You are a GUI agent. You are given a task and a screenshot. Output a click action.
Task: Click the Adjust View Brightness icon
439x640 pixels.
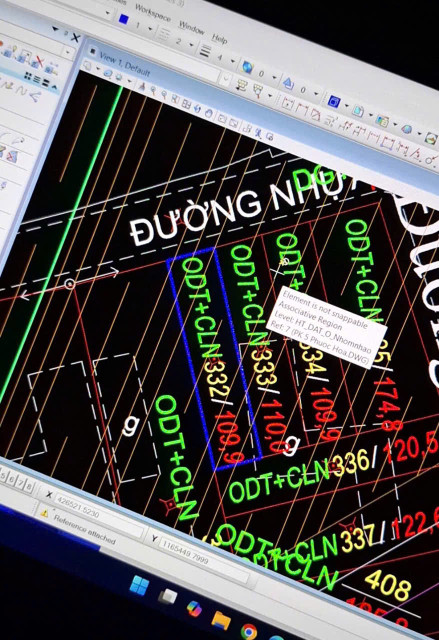click(118, 77)
